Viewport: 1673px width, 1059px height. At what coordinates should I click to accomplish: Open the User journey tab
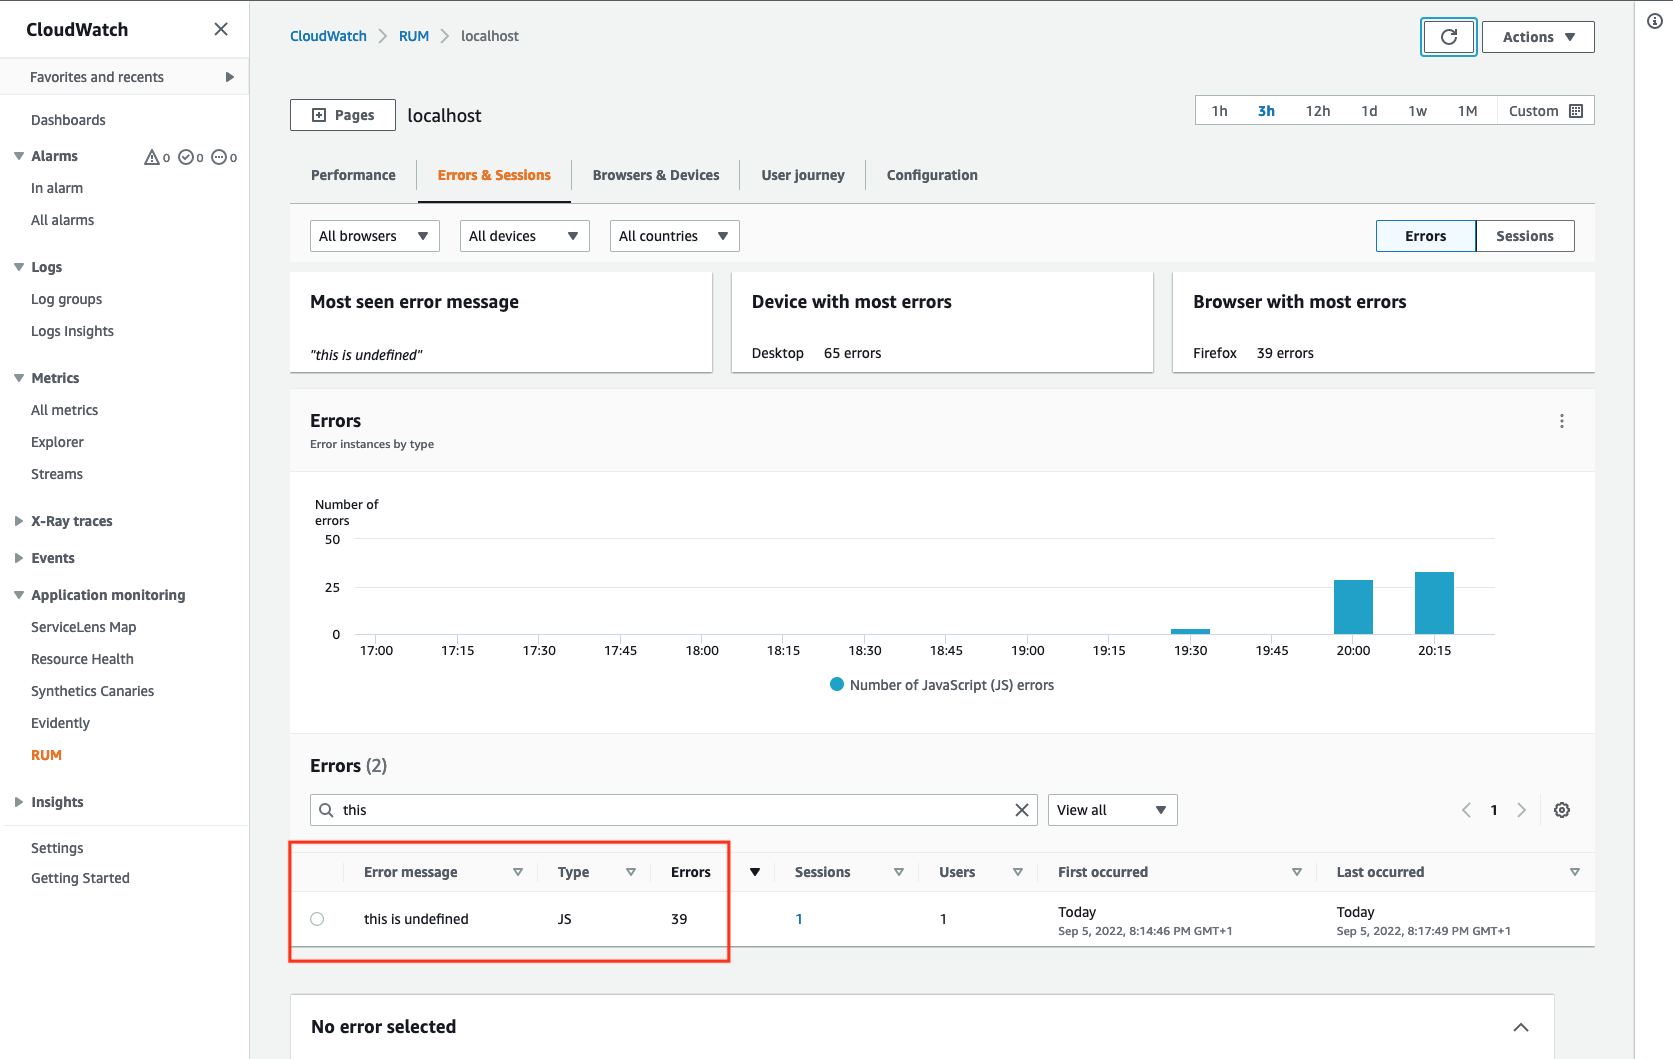coord(803,175)
